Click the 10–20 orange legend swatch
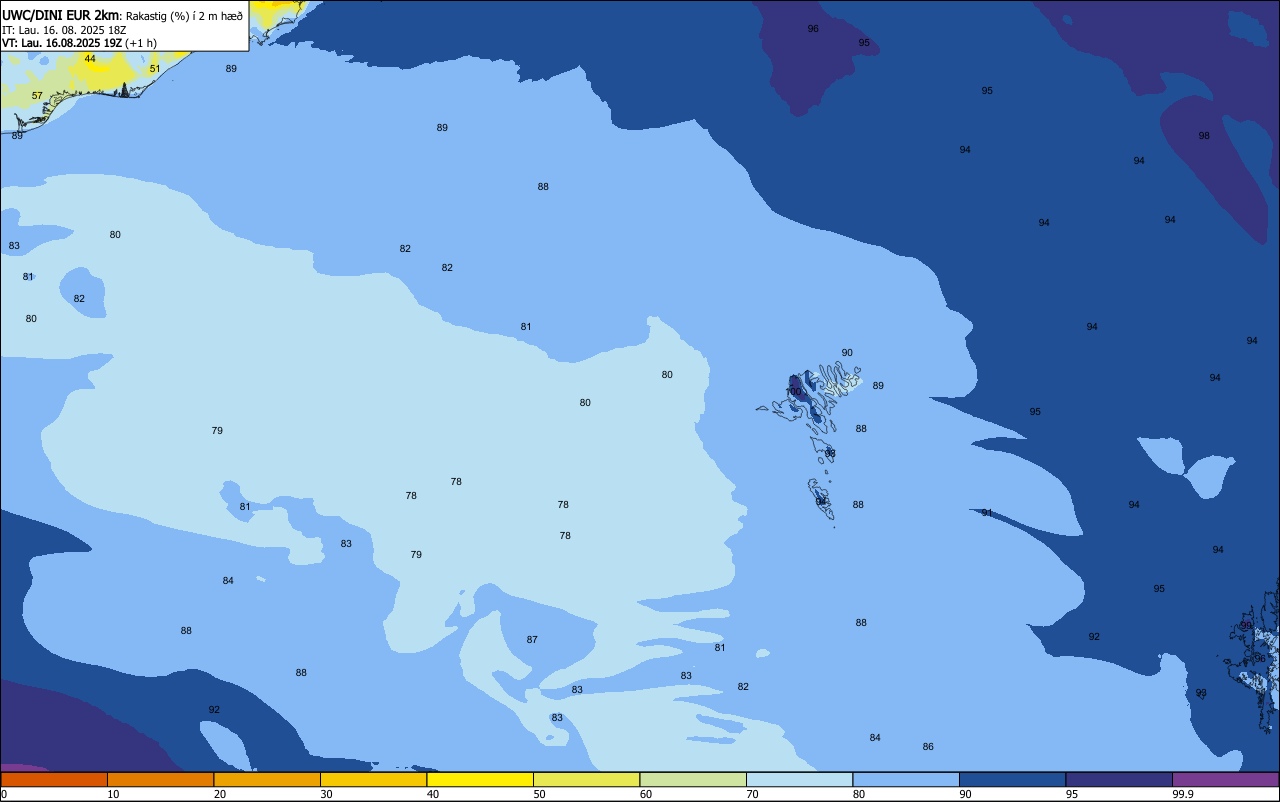Image resolution: width=1280 pixels, height=802 pixels. [160, 779]
